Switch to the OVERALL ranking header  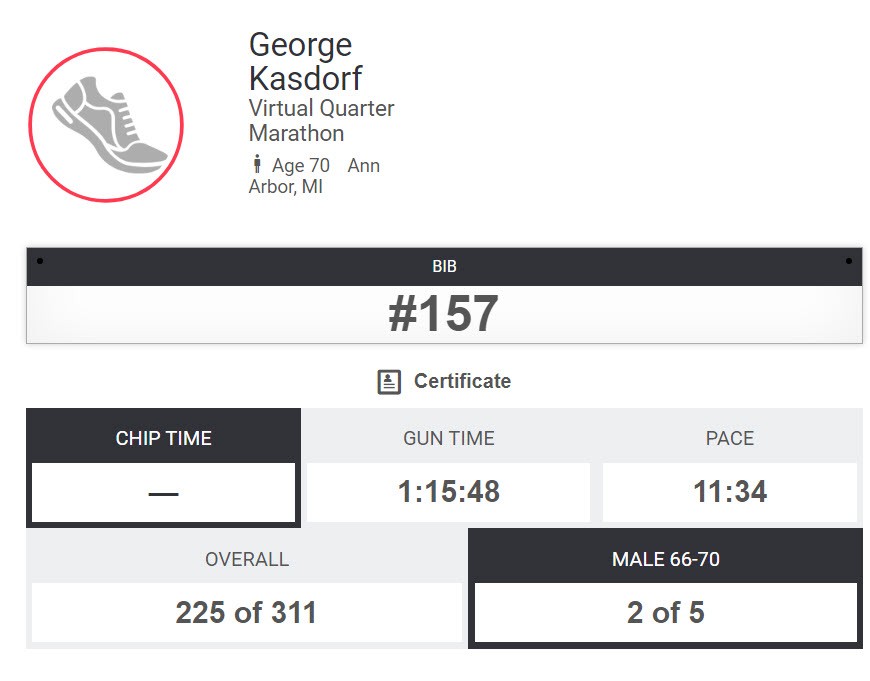pyautogui.click(x=247, y=559)
